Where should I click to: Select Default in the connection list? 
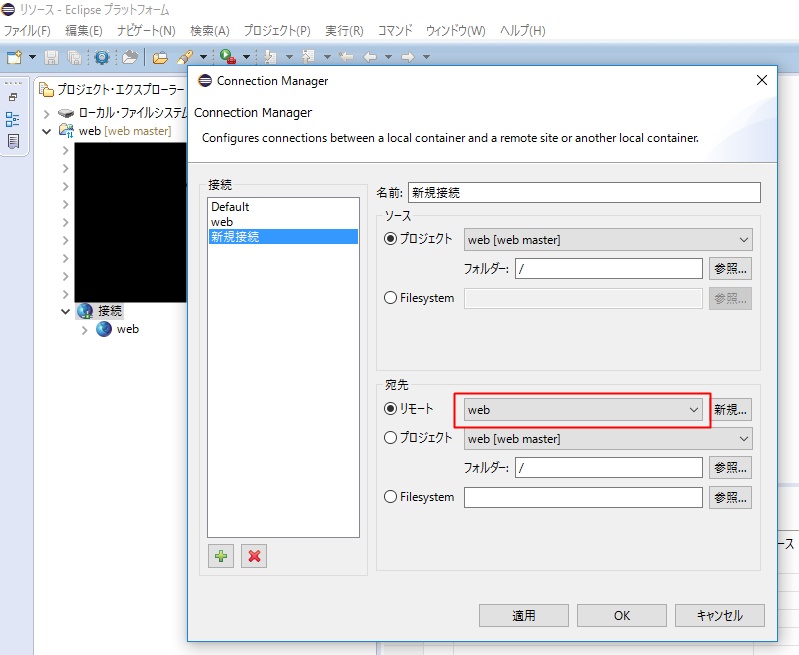click(230, 207)
